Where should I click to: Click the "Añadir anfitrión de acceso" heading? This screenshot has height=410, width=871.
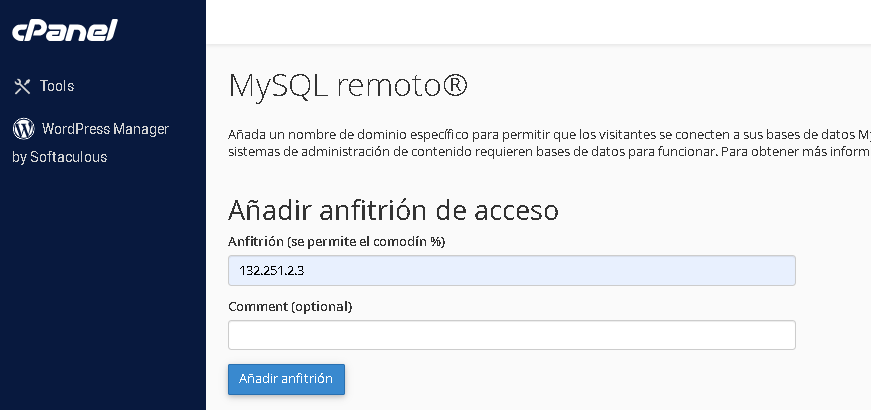pyautogui.click(x=393, y=210)
